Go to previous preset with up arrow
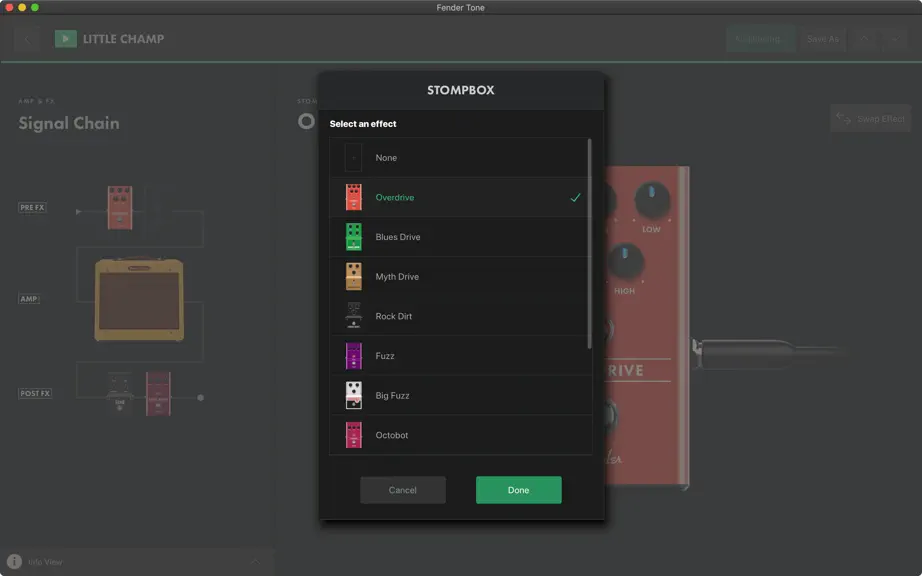This screenshot has width=922, height=576. (x=864, y=39)
